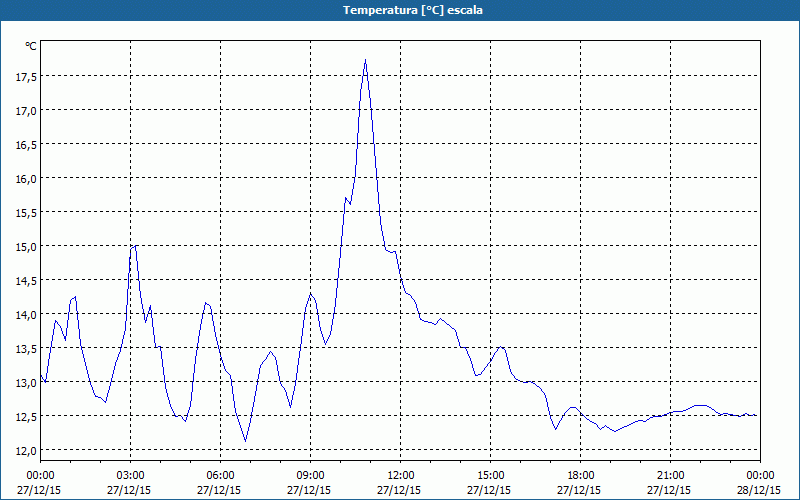Click the '27/12/15' date under 09:00
This screenshot has width=800, height=500.
(x=309, y=490)
